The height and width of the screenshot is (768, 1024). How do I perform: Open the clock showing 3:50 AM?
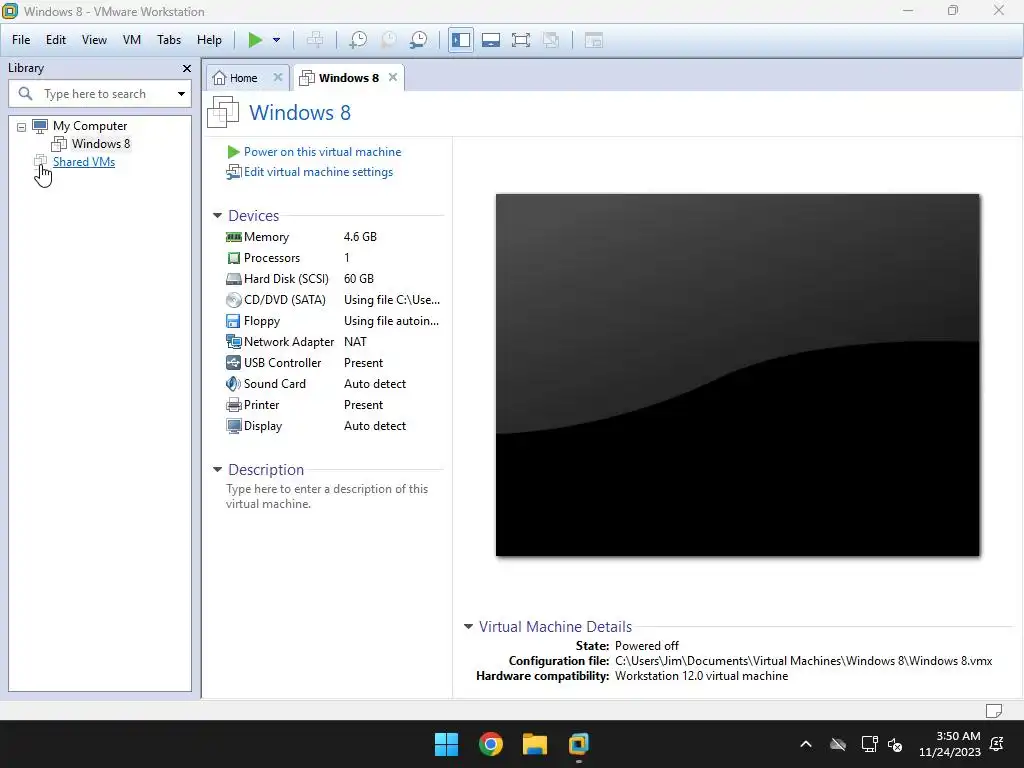click(950, 744)
